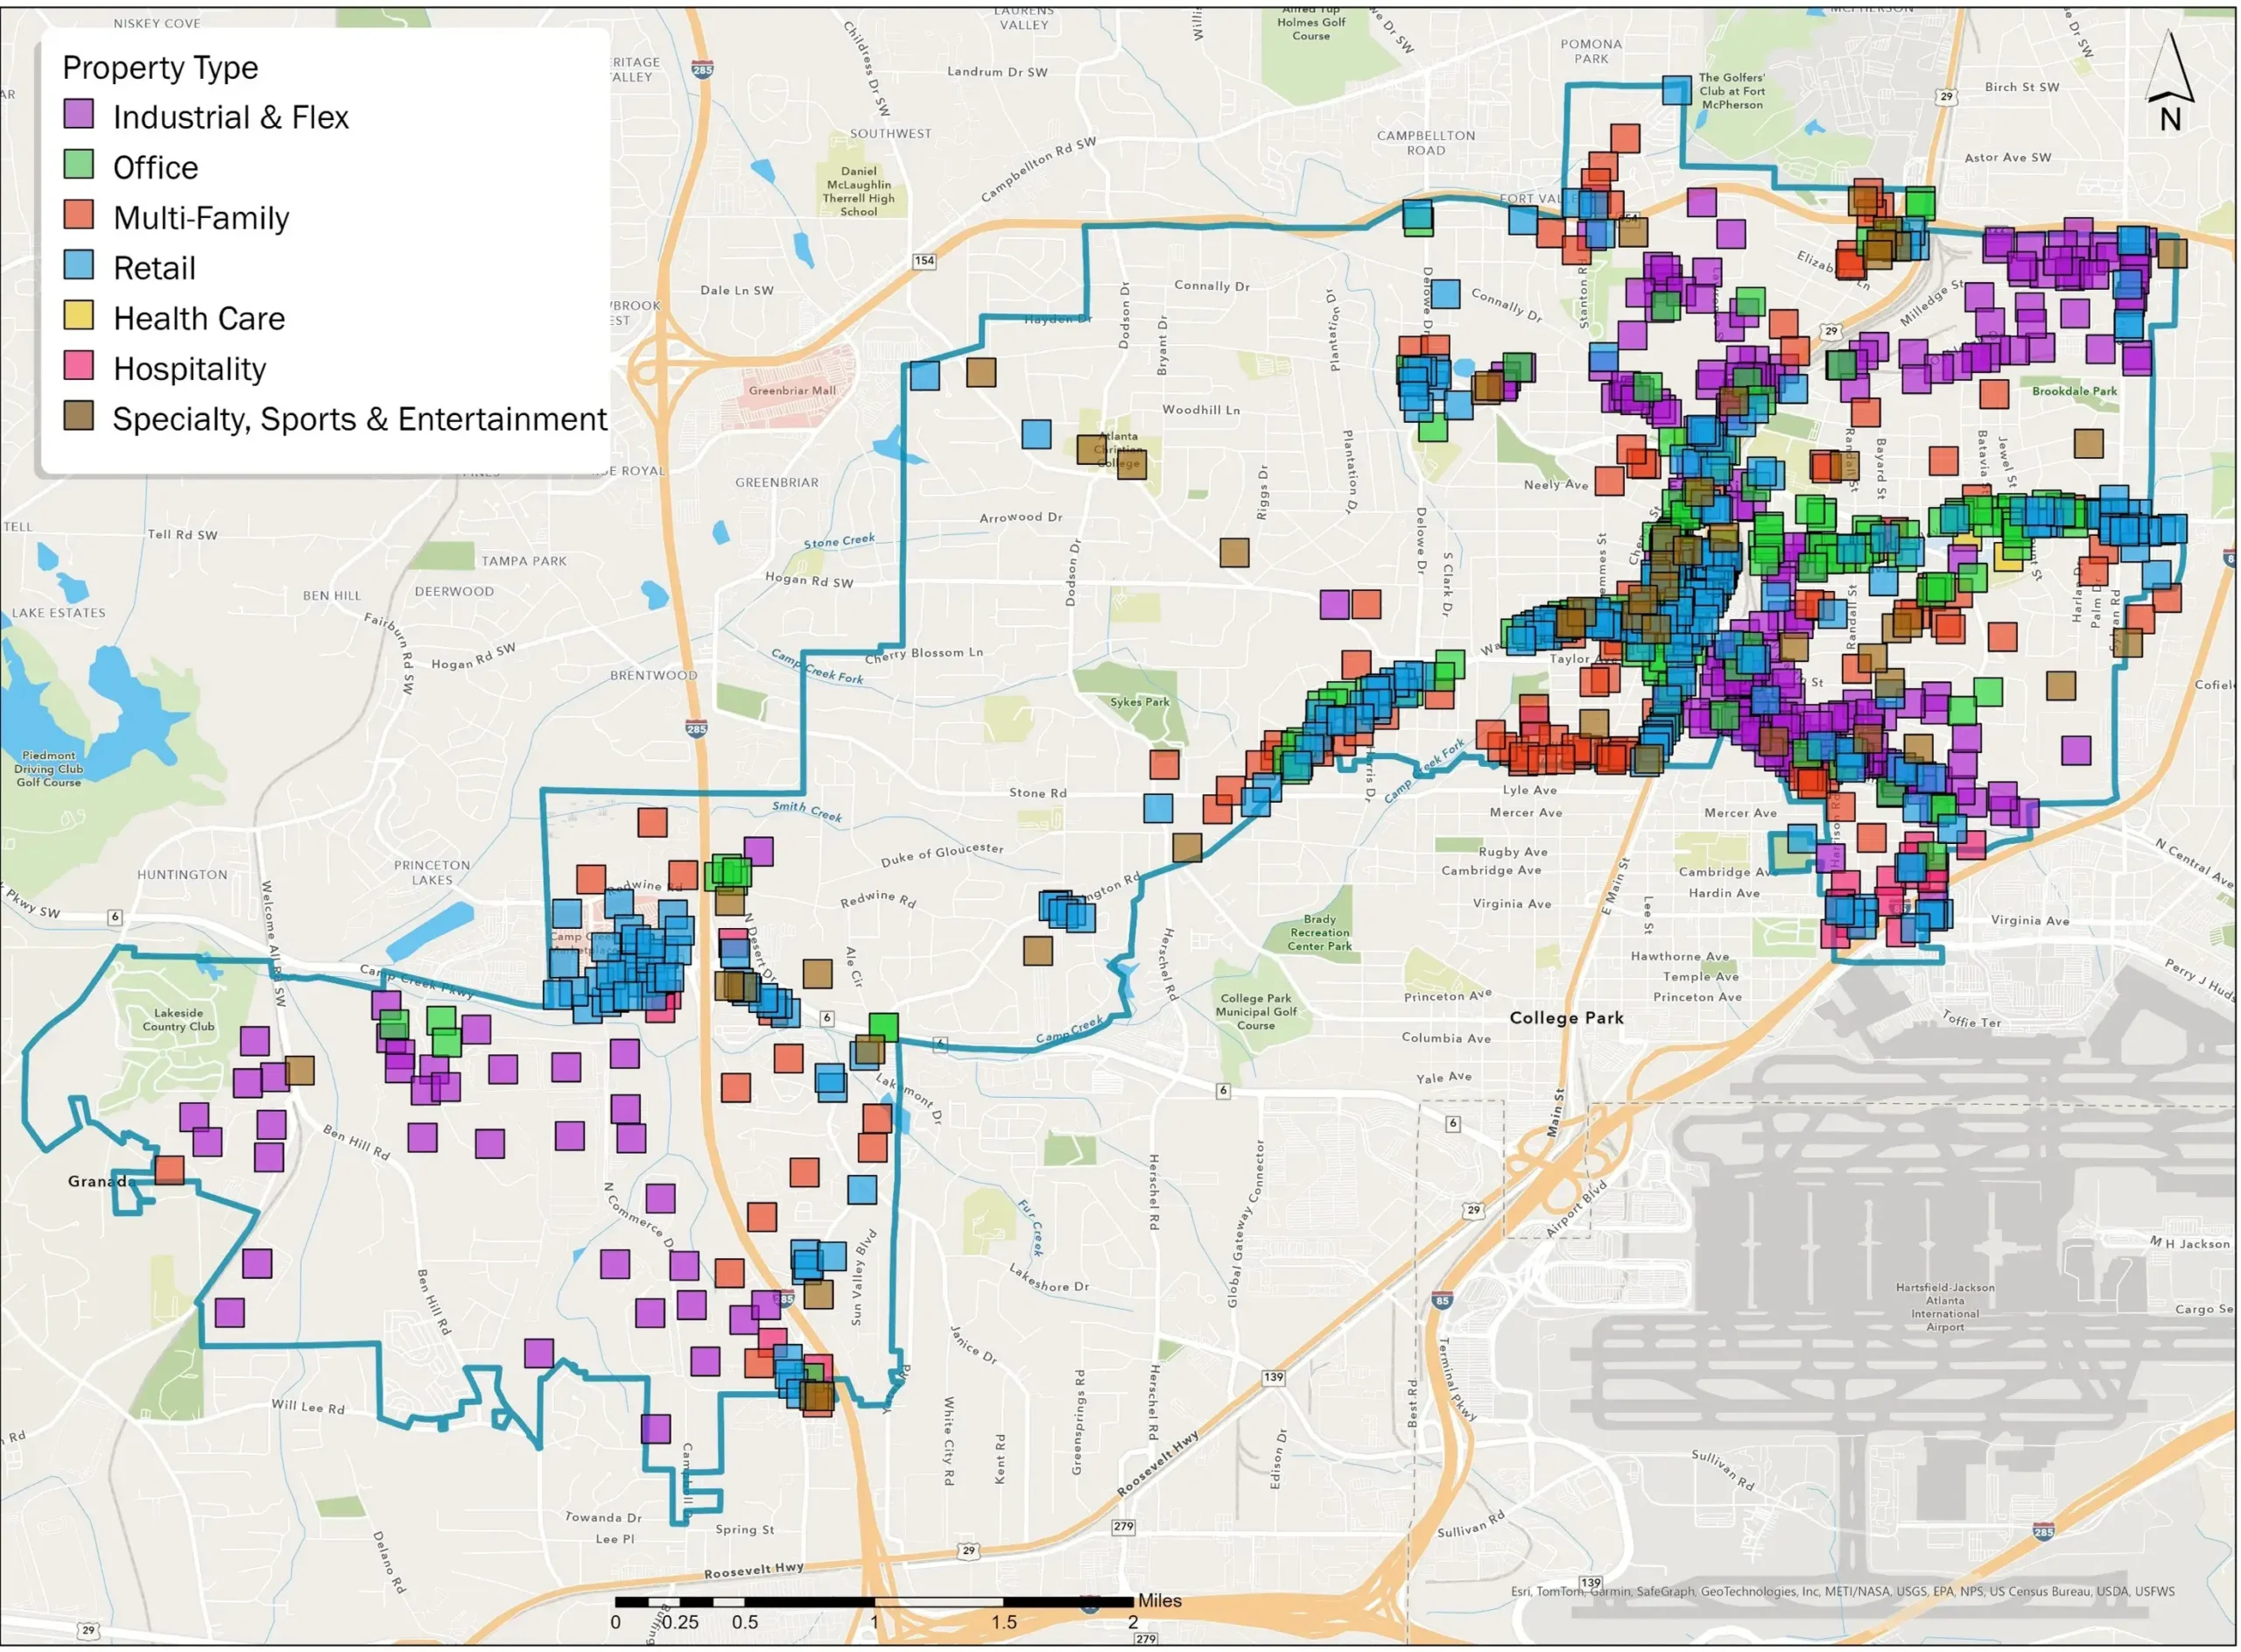Click the Health Care yellow legend square
Image resolution: width=2241 pixels, height=1652 pixels.
point(79,315)
